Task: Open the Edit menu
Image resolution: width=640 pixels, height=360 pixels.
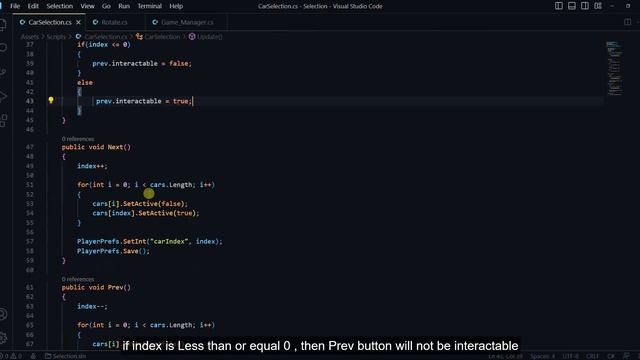Action: coord(33,6)
